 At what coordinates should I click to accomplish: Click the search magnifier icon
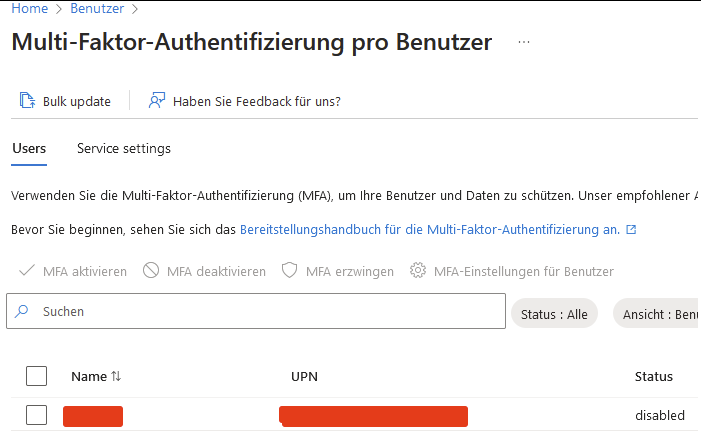[x=22, y=312]
